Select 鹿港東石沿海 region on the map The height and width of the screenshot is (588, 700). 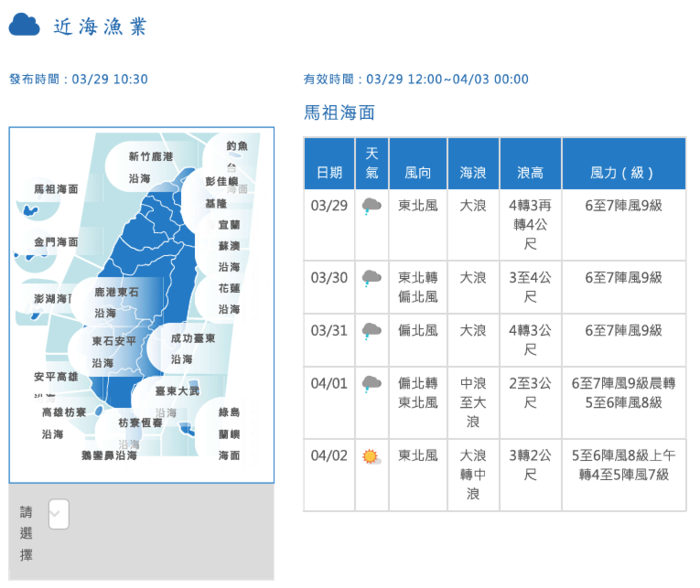(x=116, y=302)
